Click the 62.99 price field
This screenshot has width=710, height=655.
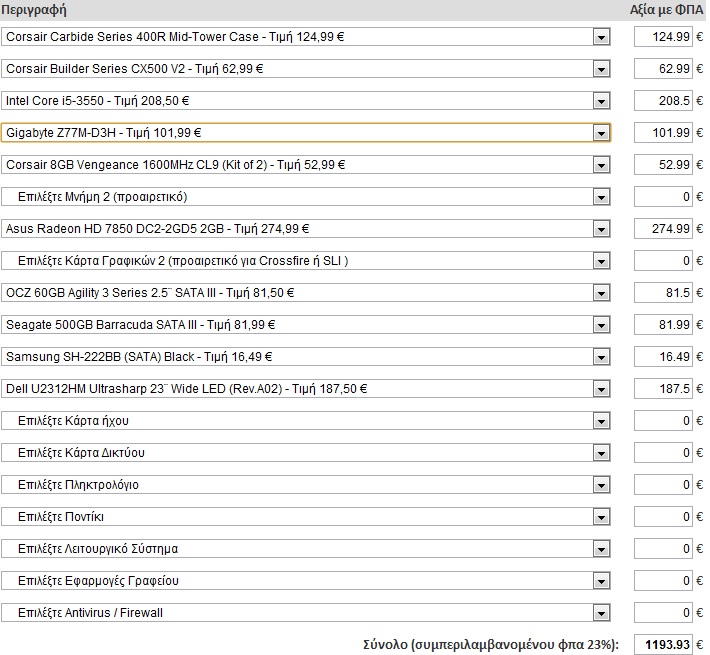click(x=663, y=69)
